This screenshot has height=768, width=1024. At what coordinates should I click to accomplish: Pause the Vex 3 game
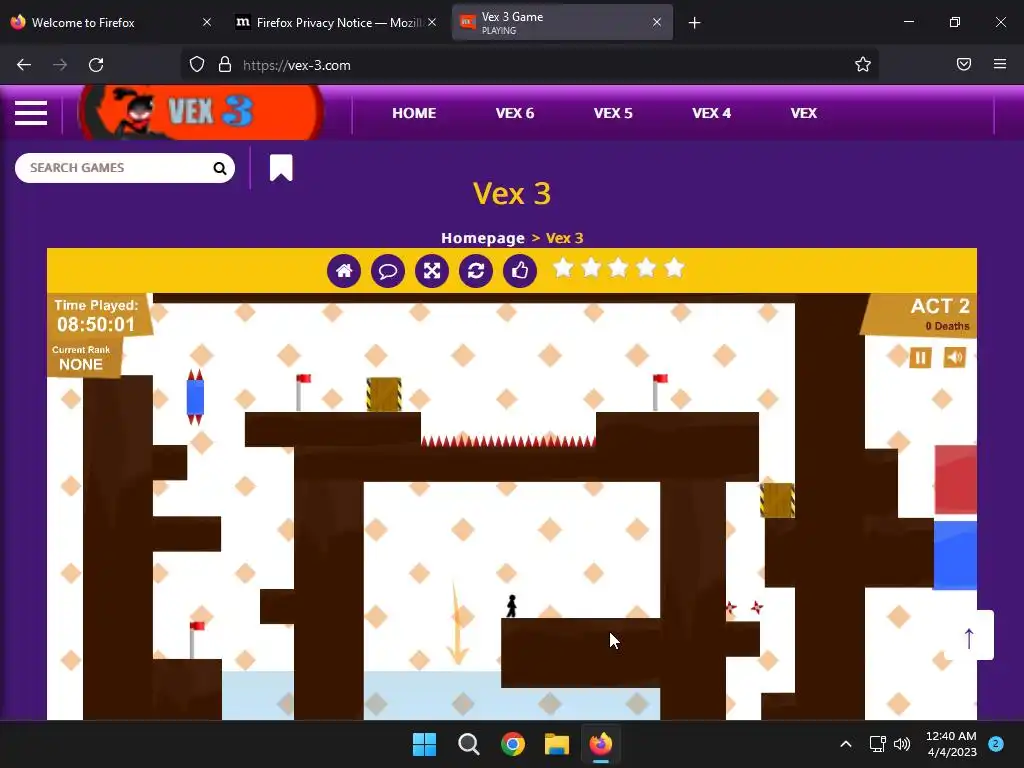[920, 357]
